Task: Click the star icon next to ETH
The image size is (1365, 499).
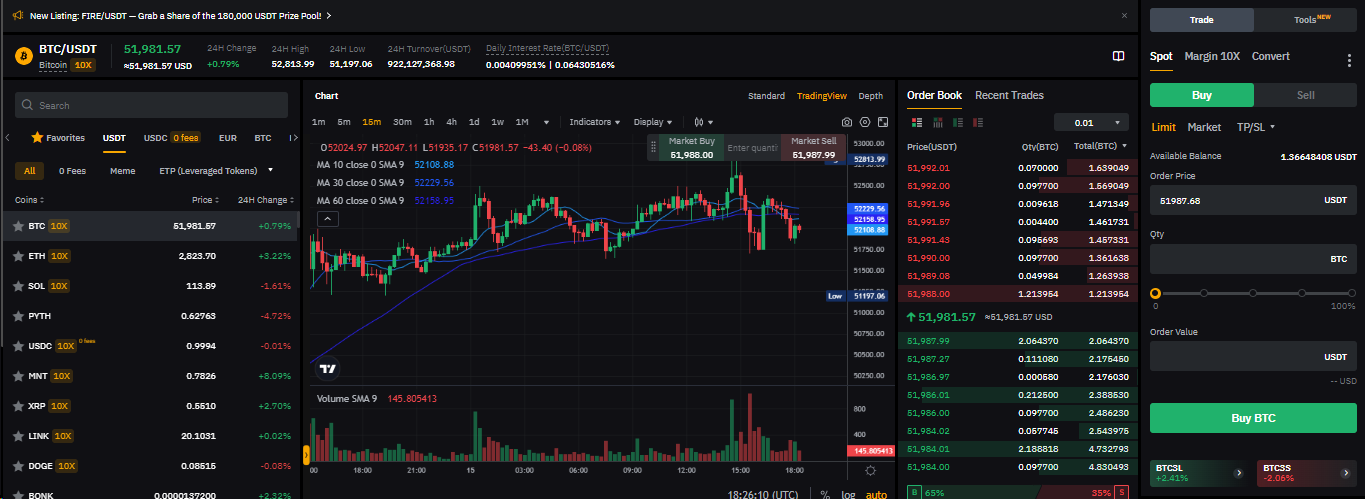Action: click(x=18, y=256)
